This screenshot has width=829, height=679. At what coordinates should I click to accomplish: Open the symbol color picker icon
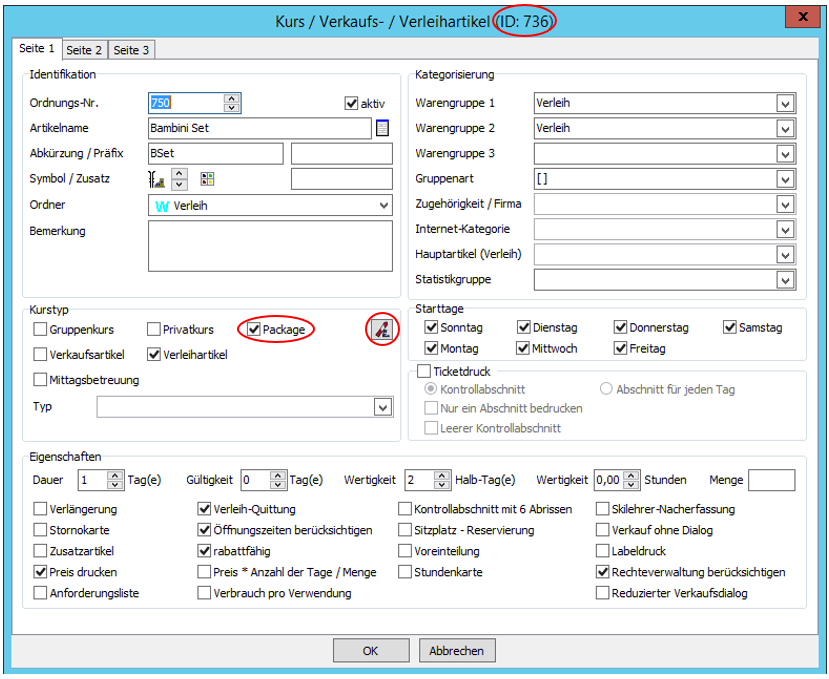207,179
